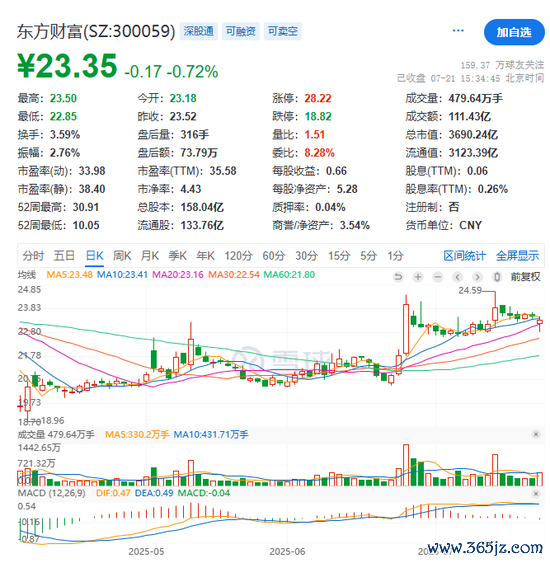The height and width of the screenshot is (563, 550).
Task: Open the three-dot more options menu
Action: [x=458, y=31]
